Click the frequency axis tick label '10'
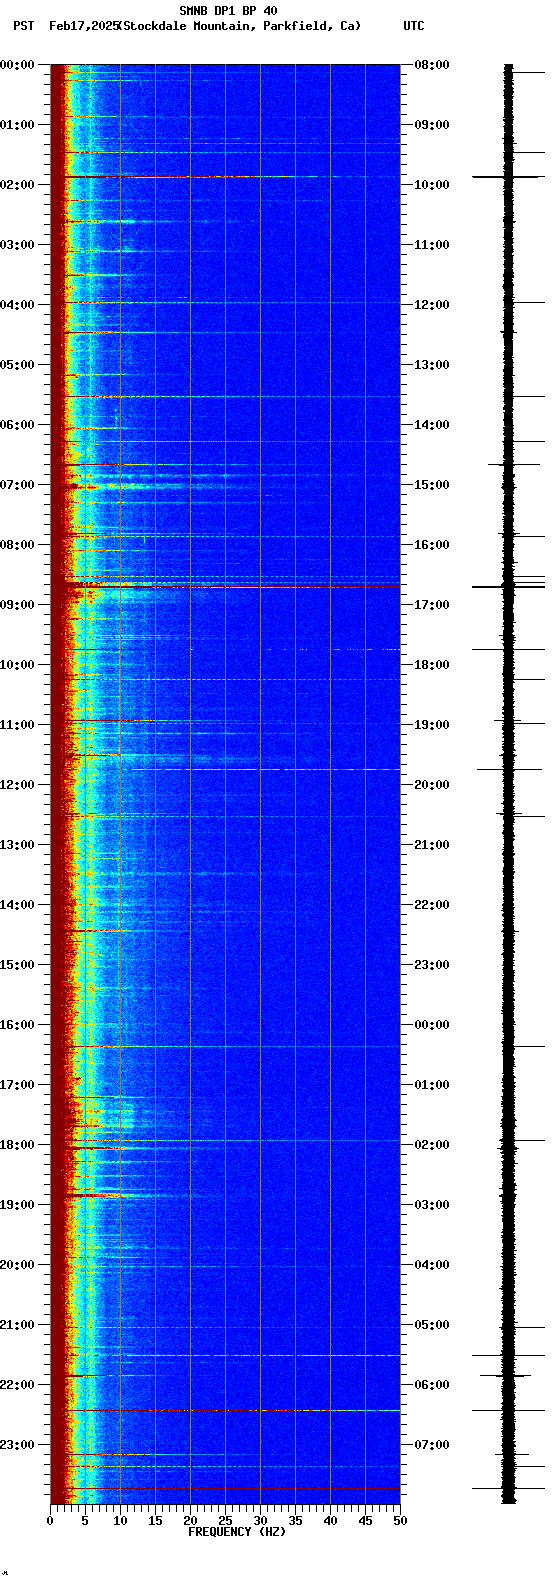Image resolution: width=552 pixels, height=1584 pixels. point(120,1521)
